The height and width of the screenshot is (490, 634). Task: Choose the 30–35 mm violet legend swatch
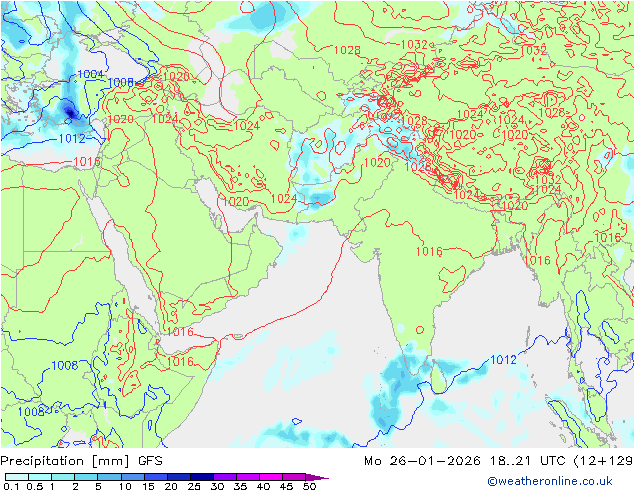[x=224, y=477]
